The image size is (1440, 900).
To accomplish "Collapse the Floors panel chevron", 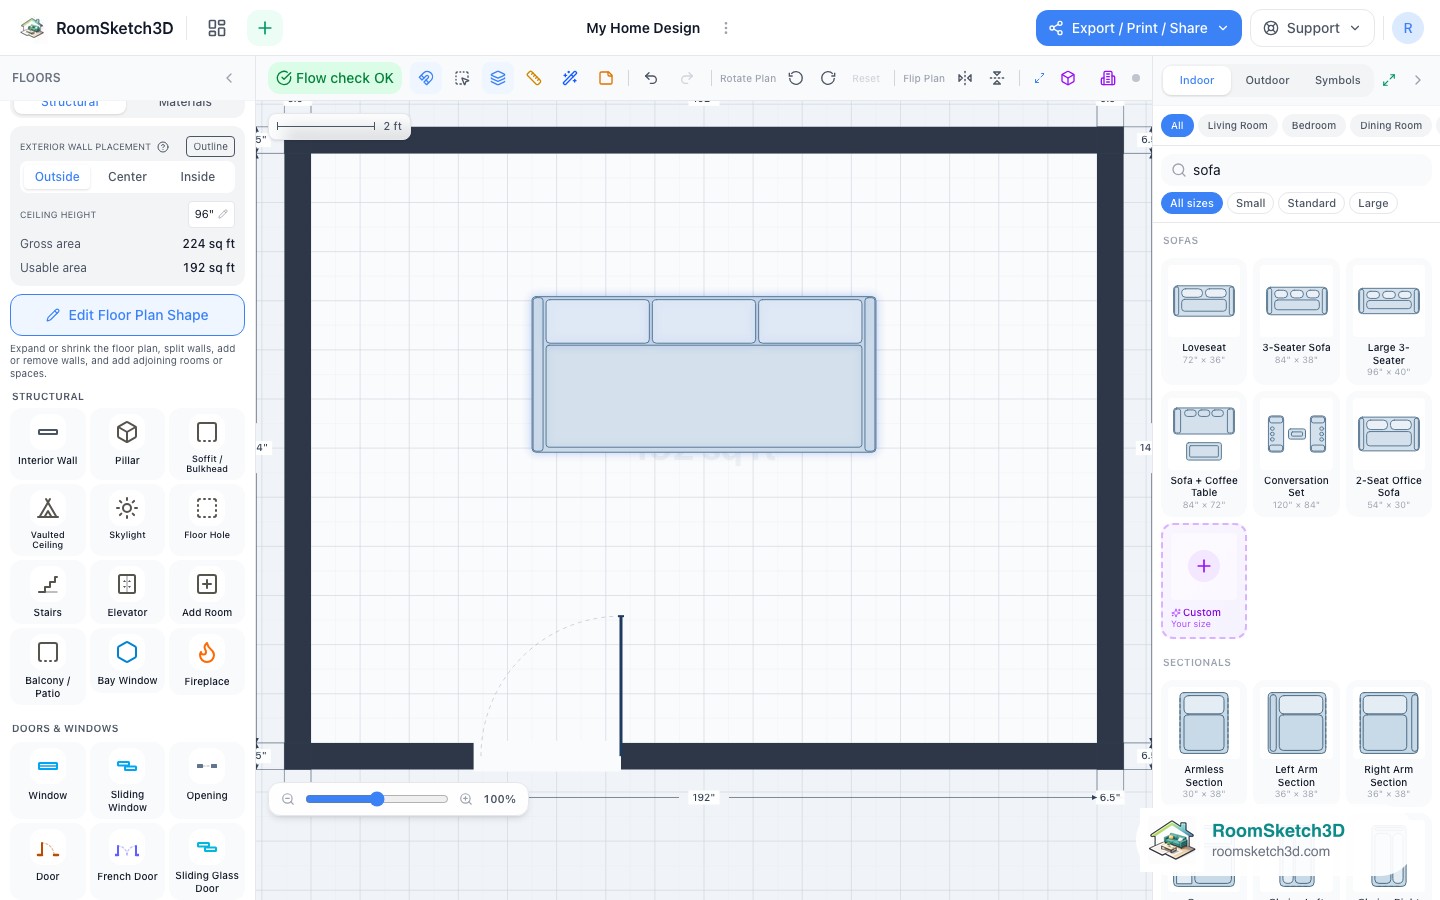I will tap(229, 78).
